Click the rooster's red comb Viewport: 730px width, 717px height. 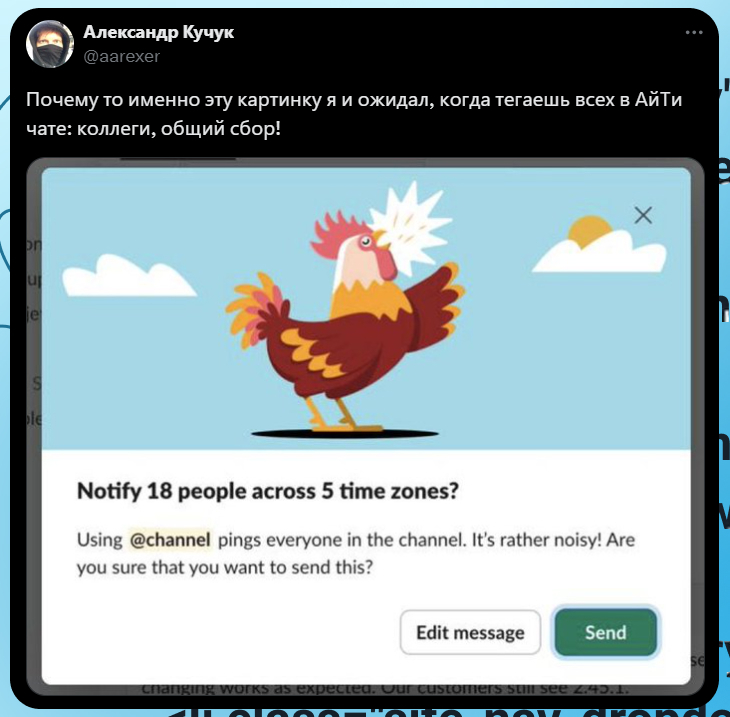[x=338, y=230]
